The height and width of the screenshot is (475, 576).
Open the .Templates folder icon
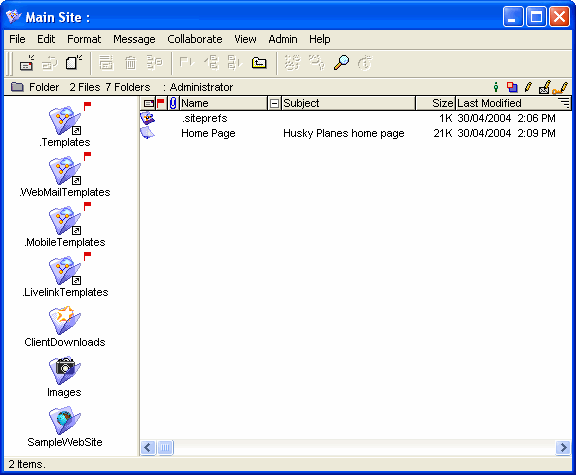(x=65, y=120)
